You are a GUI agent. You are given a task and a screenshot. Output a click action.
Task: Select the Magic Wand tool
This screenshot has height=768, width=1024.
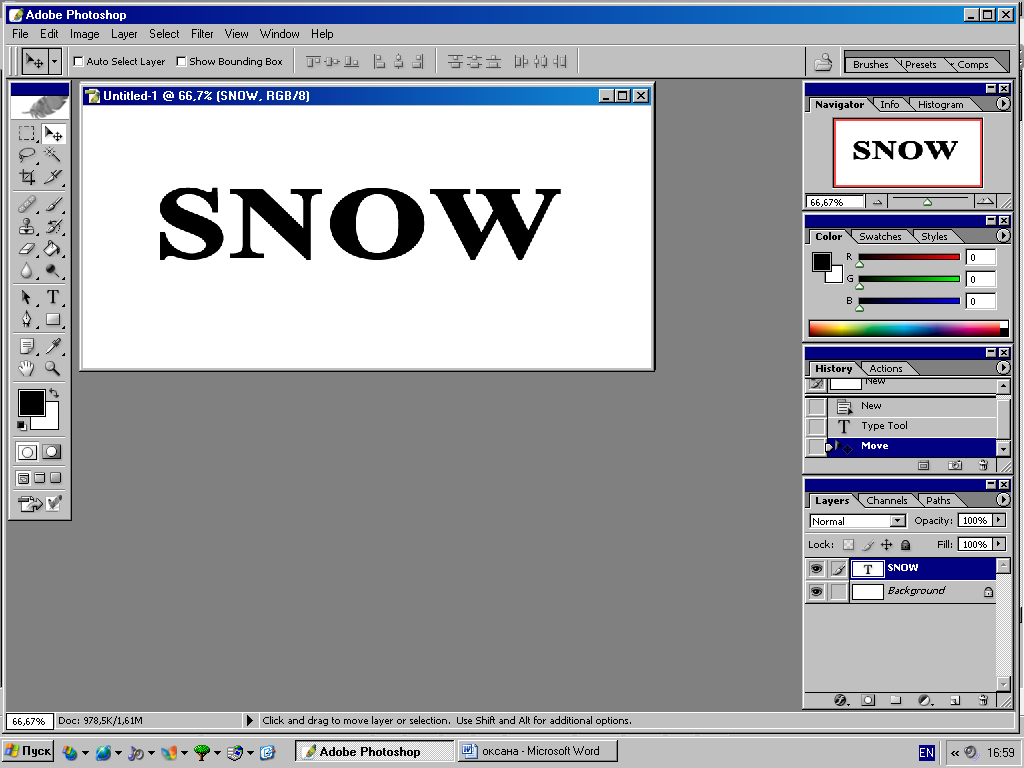pos(52,155)
